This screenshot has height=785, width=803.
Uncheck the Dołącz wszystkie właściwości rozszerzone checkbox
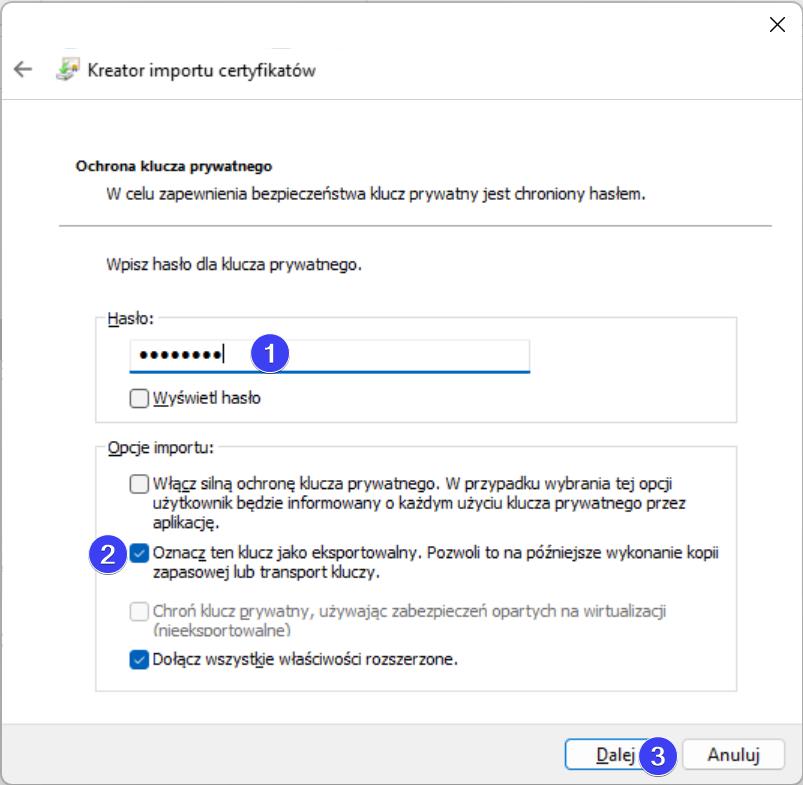[x=140, y=659]
